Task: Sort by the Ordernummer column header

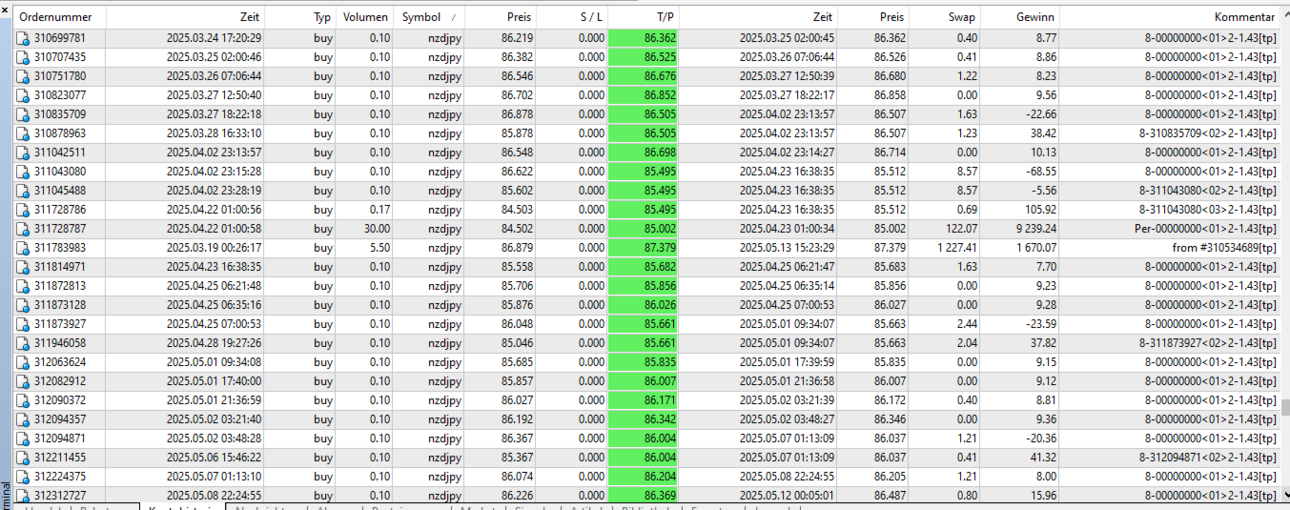Action: coord(59,17)
